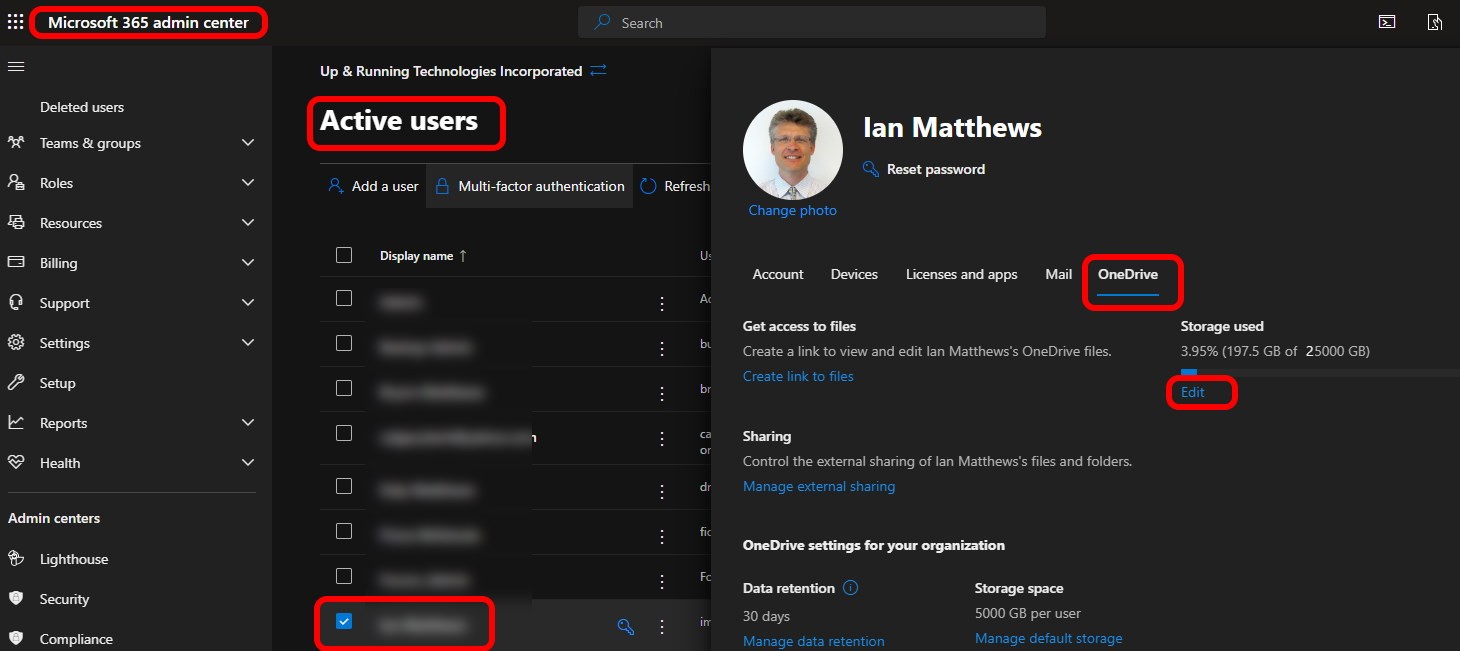Switch to the Licenses and apps tab
The image size is (1460, 651).
(x=961, y=274)
